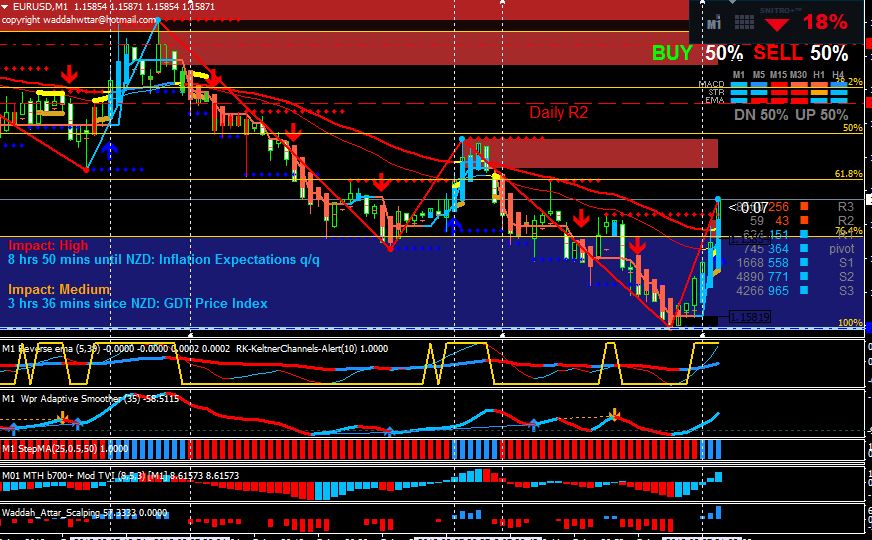This screenshot has height=540, width=872.
Task: Select the H1 timeframe column header
Action: click(x=819, y=75)
